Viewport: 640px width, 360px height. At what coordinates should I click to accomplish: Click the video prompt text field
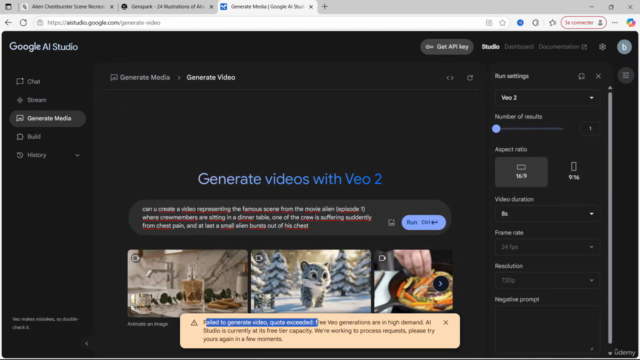(x=257, y=217)
